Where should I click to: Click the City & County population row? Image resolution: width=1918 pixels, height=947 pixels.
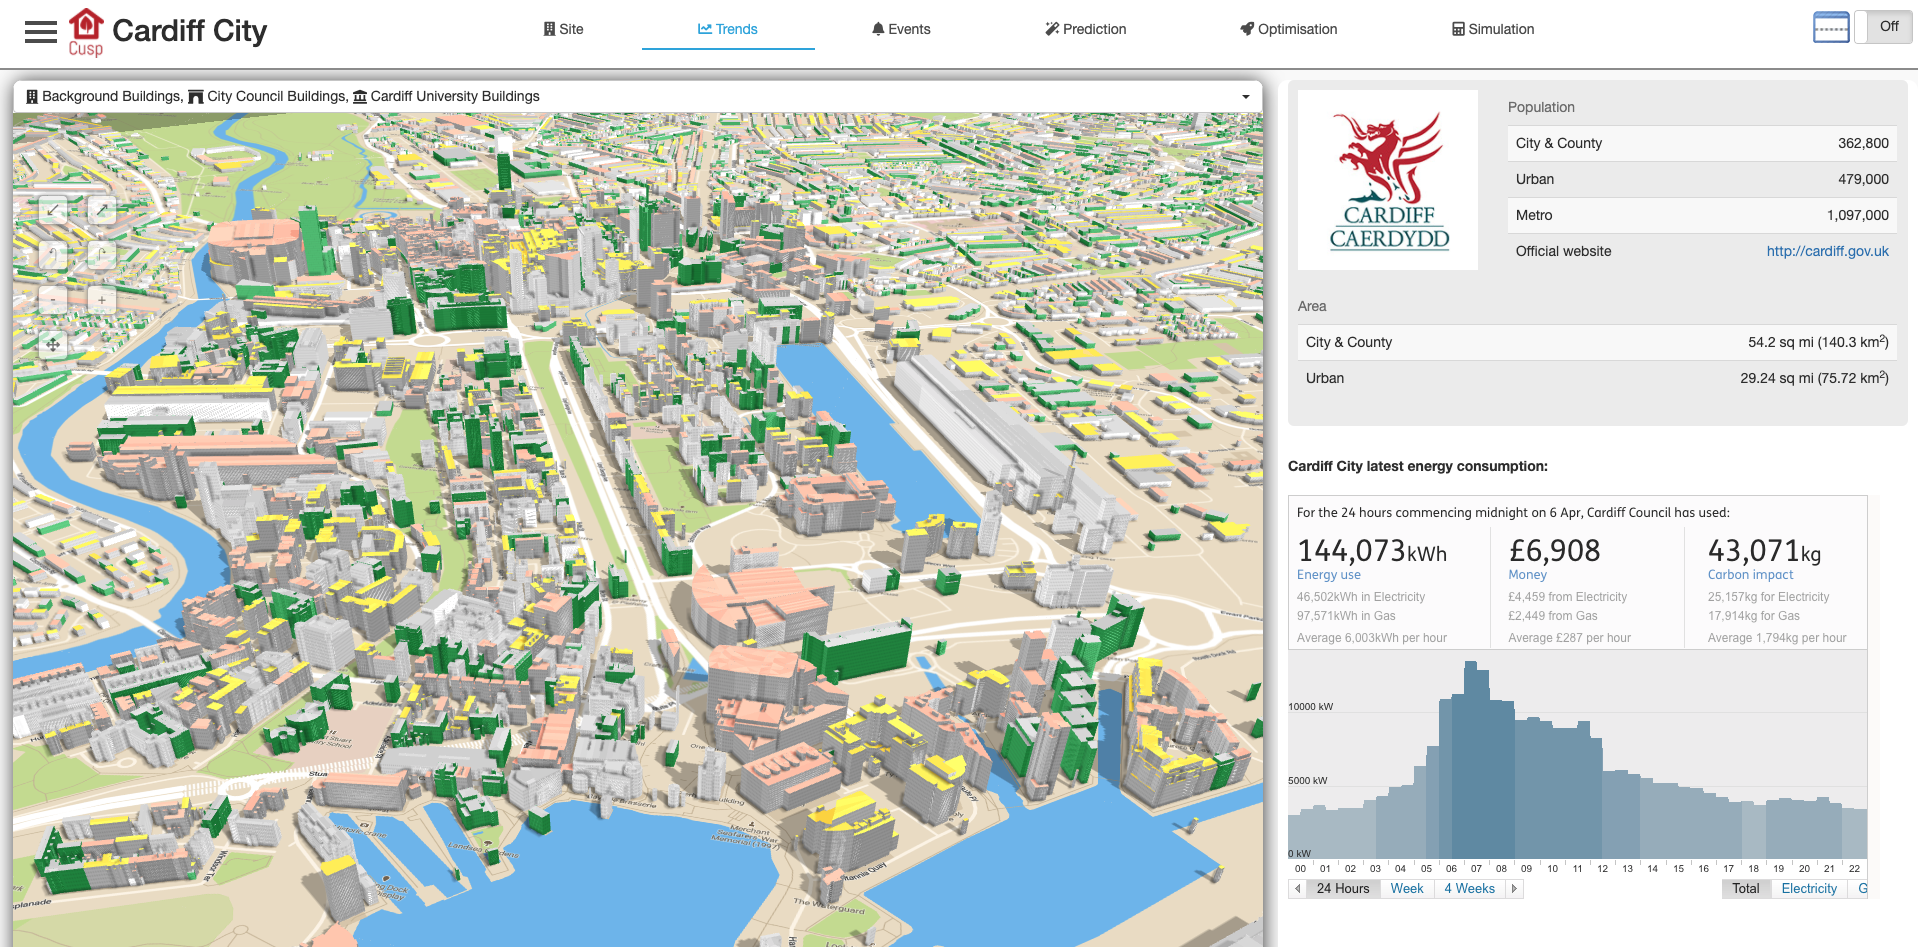pos(1702,143)
